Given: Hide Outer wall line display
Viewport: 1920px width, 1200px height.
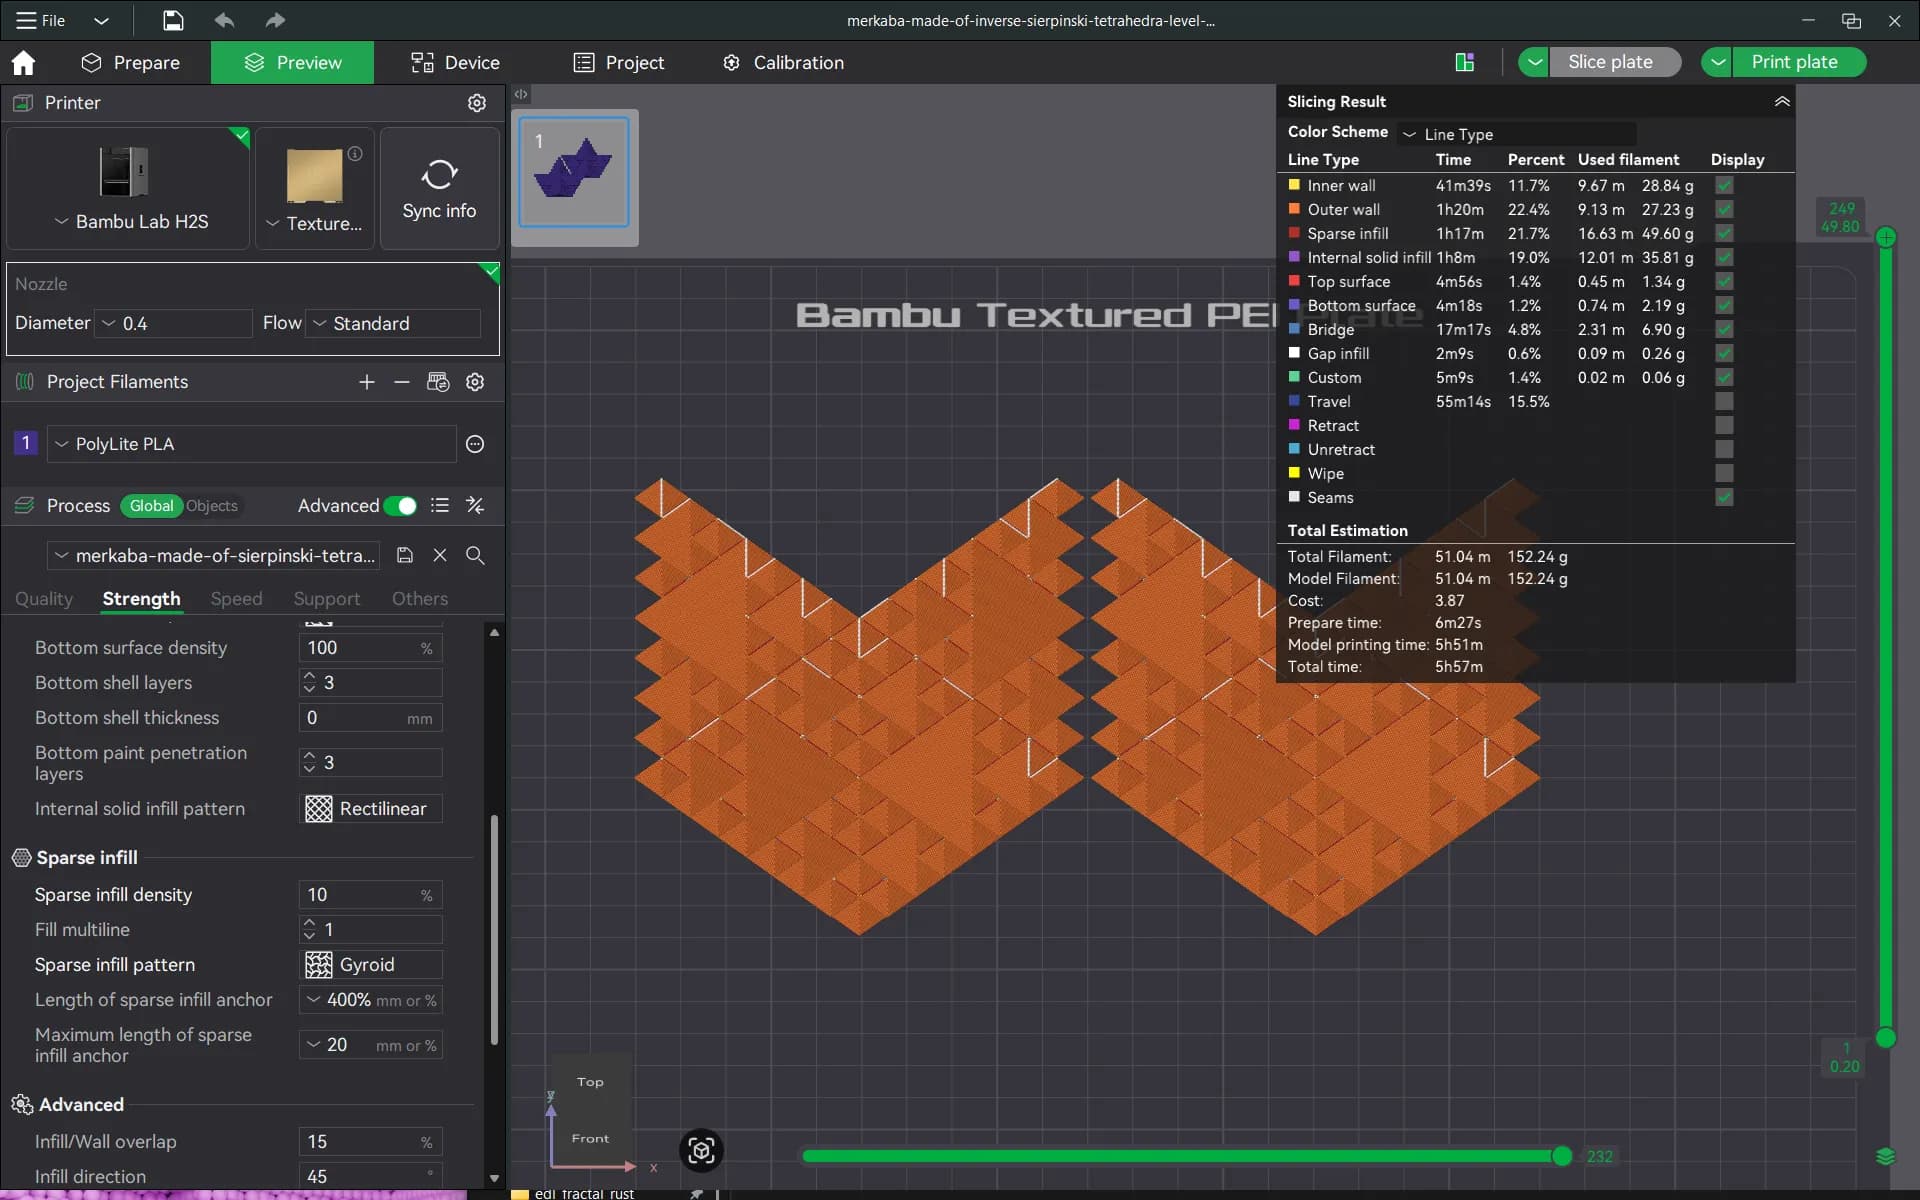Looking at the screenshot, I should point(1724,210).
